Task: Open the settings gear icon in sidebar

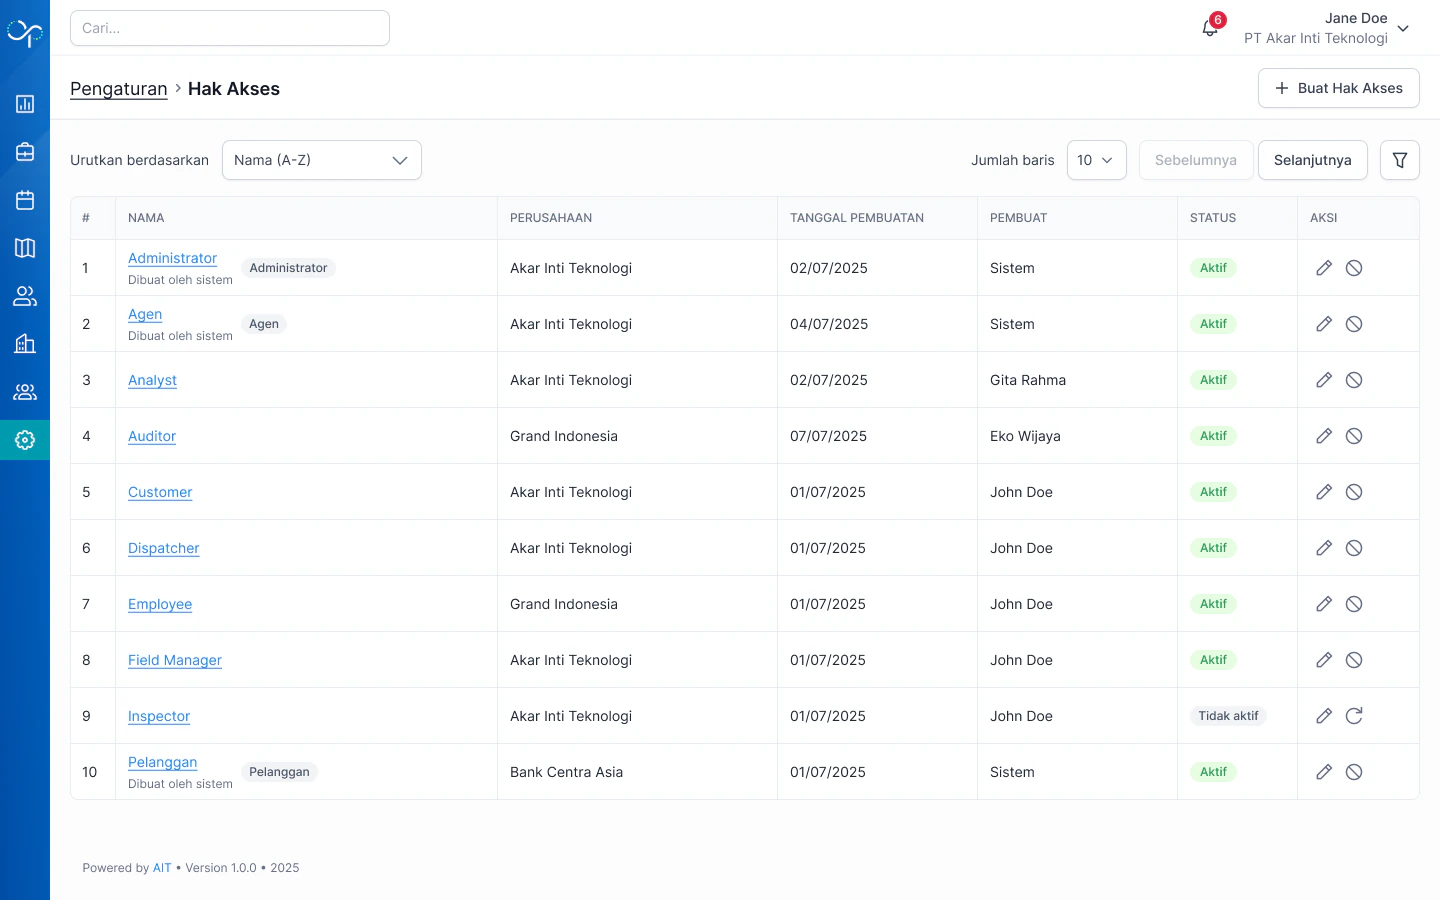Action: click(25, 440)
